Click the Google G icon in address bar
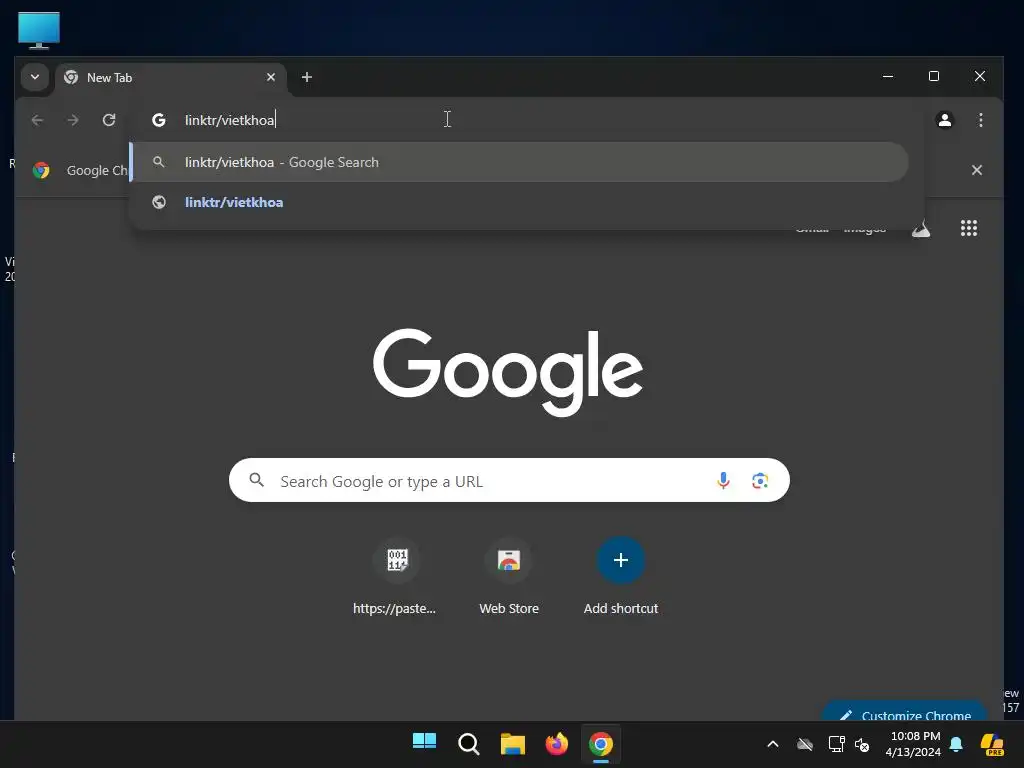Screen dimensions: 1024x768 [x=159, y=120]
